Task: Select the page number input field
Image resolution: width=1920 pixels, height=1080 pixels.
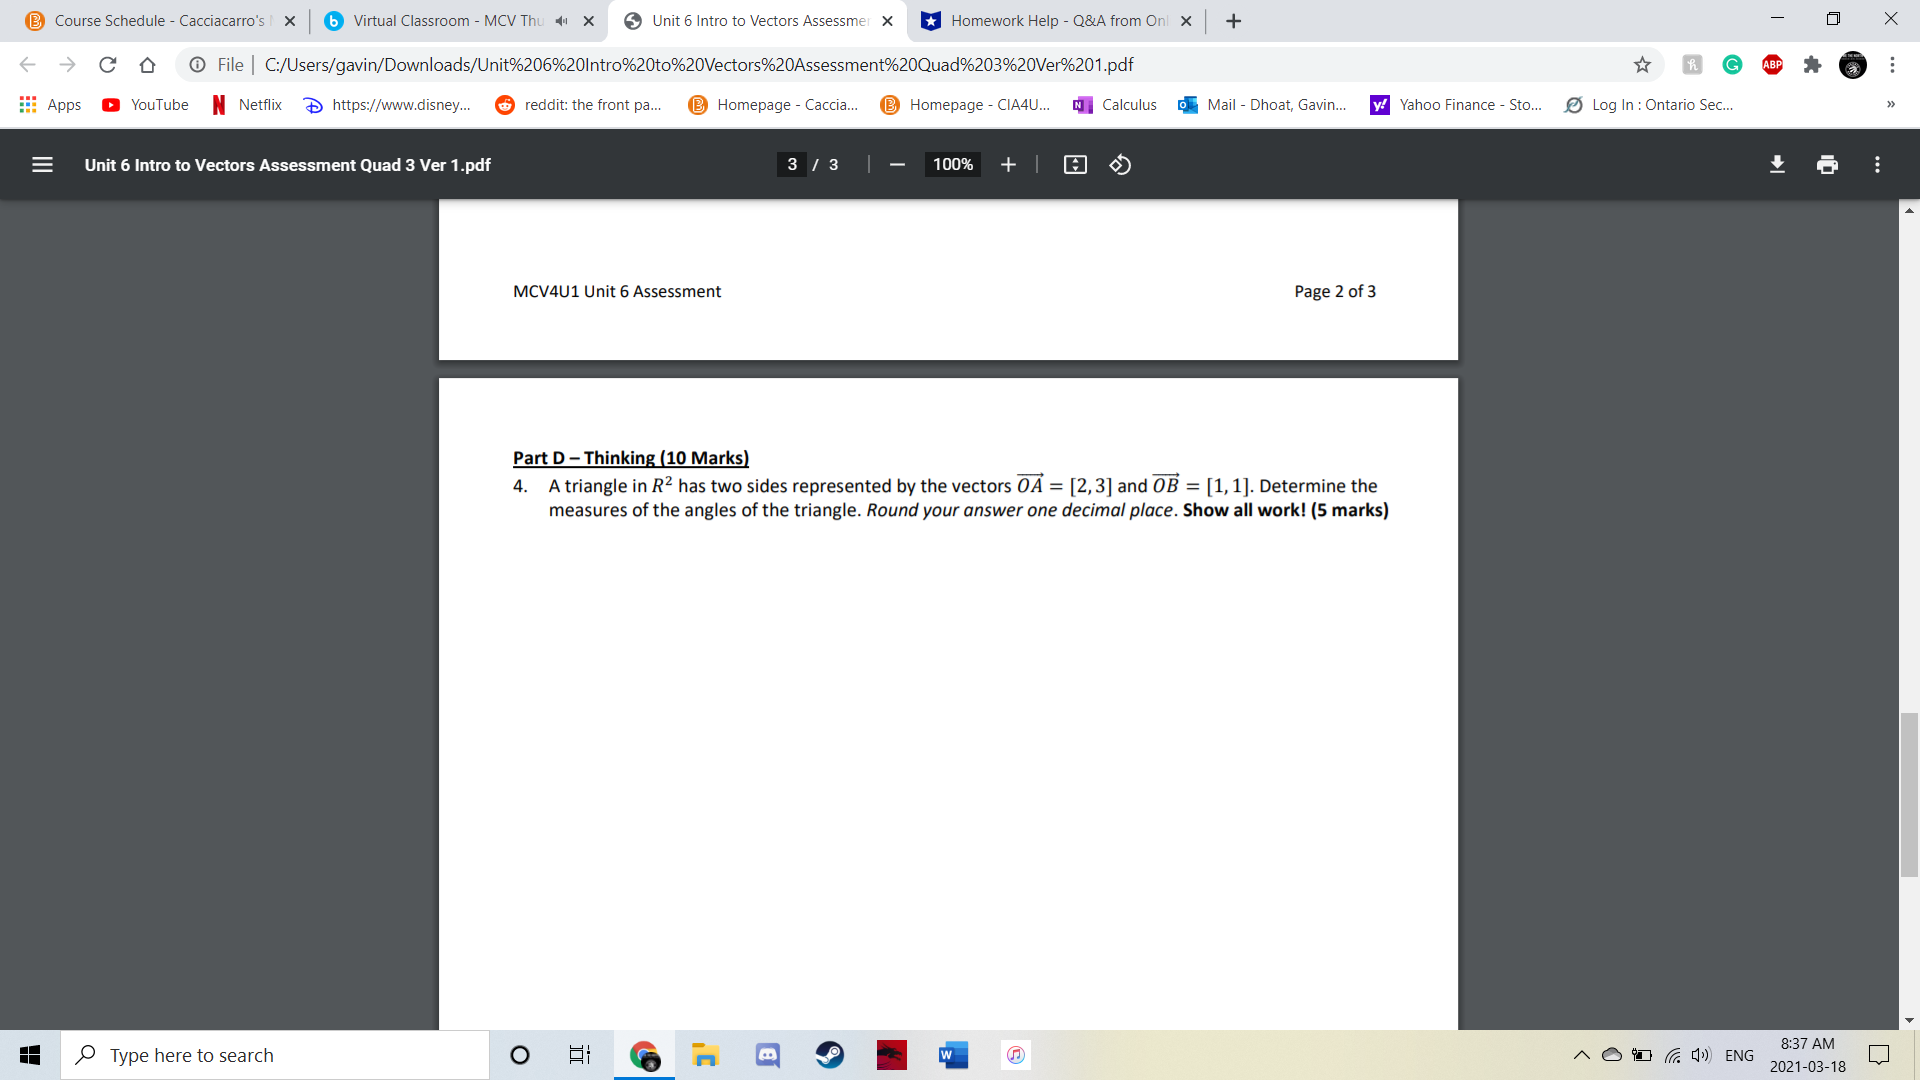Action: 791,164
